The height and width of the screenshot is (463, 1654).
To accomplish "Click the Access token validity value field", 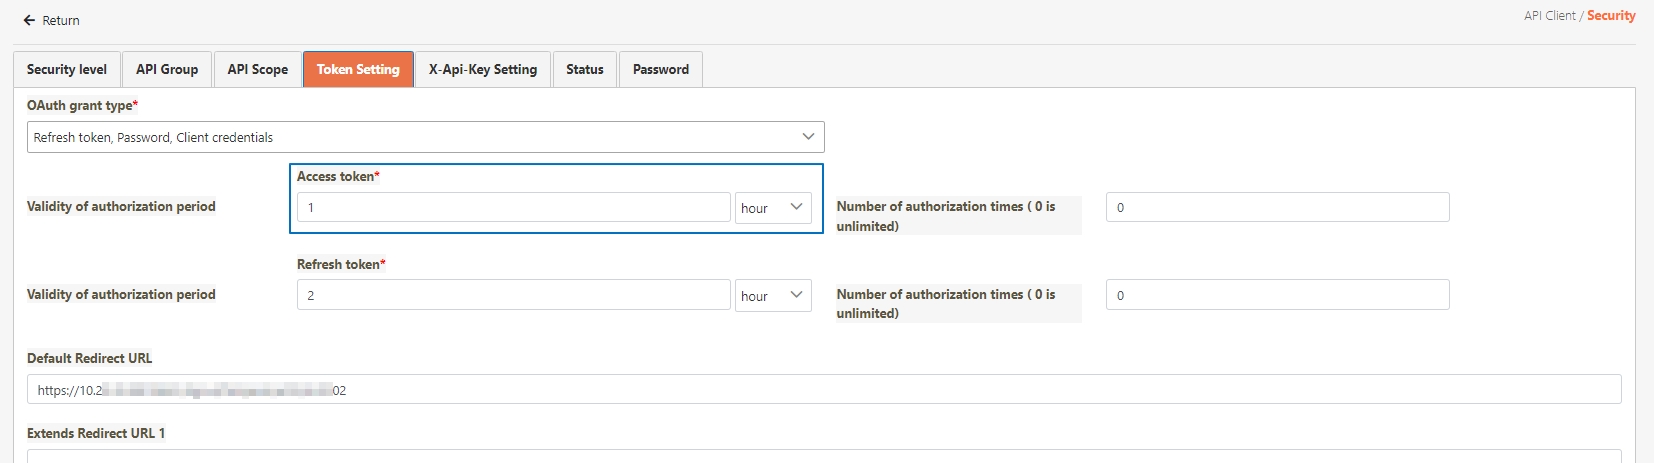I will [513, 207].
